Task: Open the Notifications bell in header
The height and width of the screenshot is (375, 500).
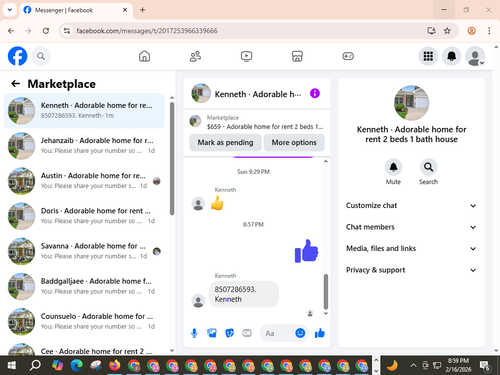Action: [451, 56]
